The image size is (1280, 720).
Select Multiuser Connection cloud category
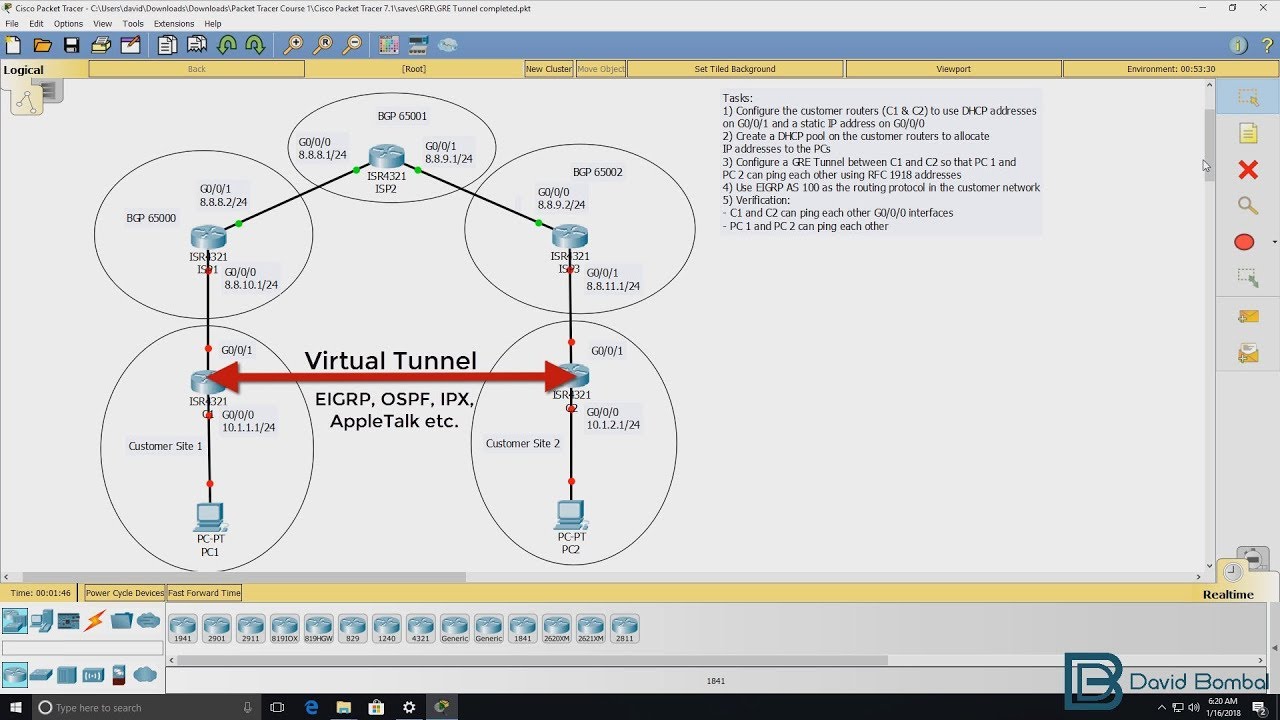tap(148, 621)
